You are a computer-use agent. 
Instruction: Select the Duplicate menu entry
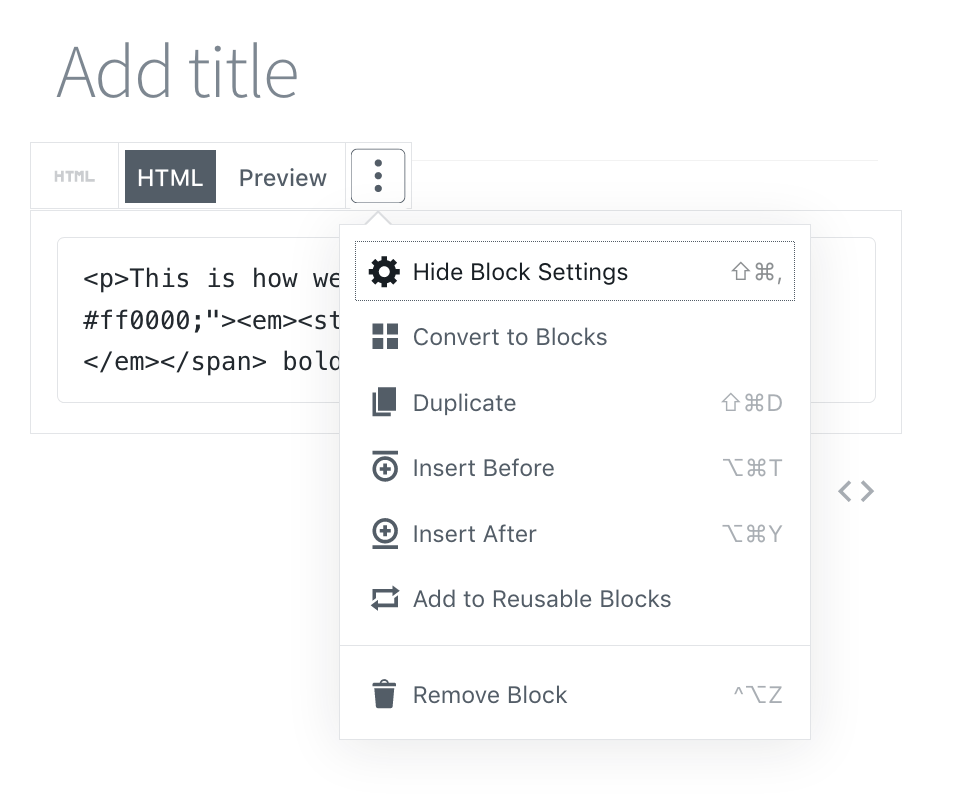coord(465,403)
